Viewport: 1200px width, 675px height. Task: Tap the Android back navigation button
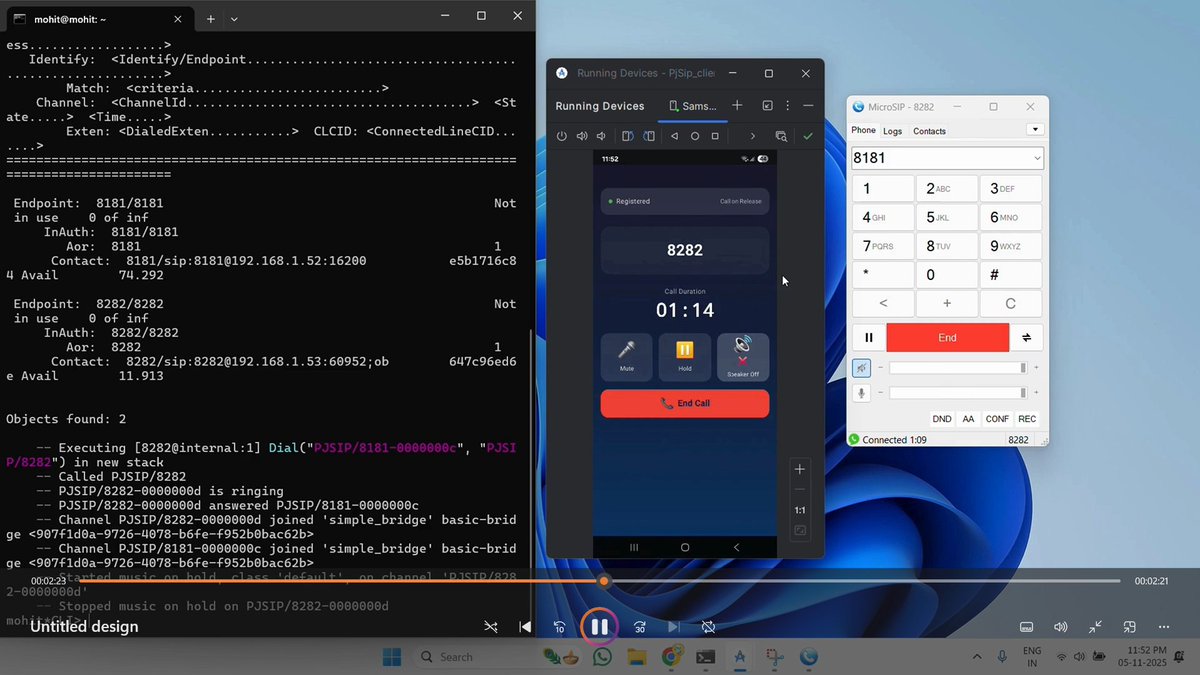[x=737, y=547]
